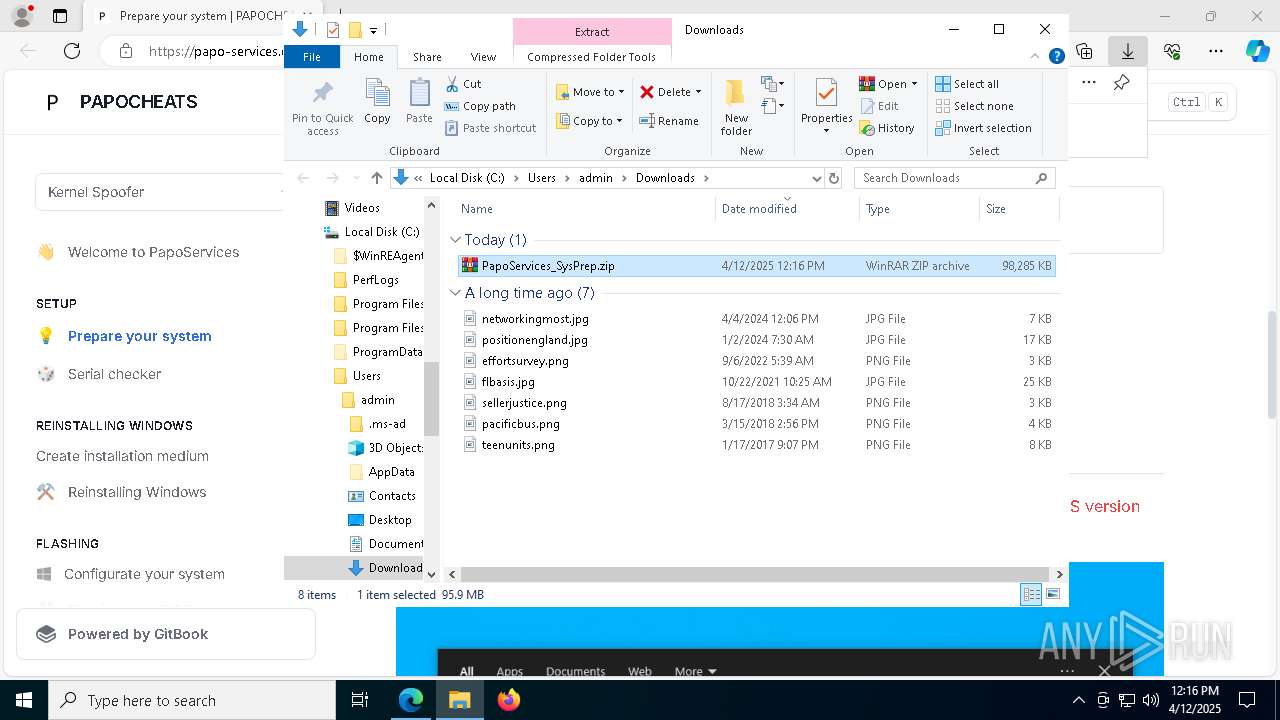1280x720 pixels.
Task: Collapse the Today group
Action: pos(455,240)
